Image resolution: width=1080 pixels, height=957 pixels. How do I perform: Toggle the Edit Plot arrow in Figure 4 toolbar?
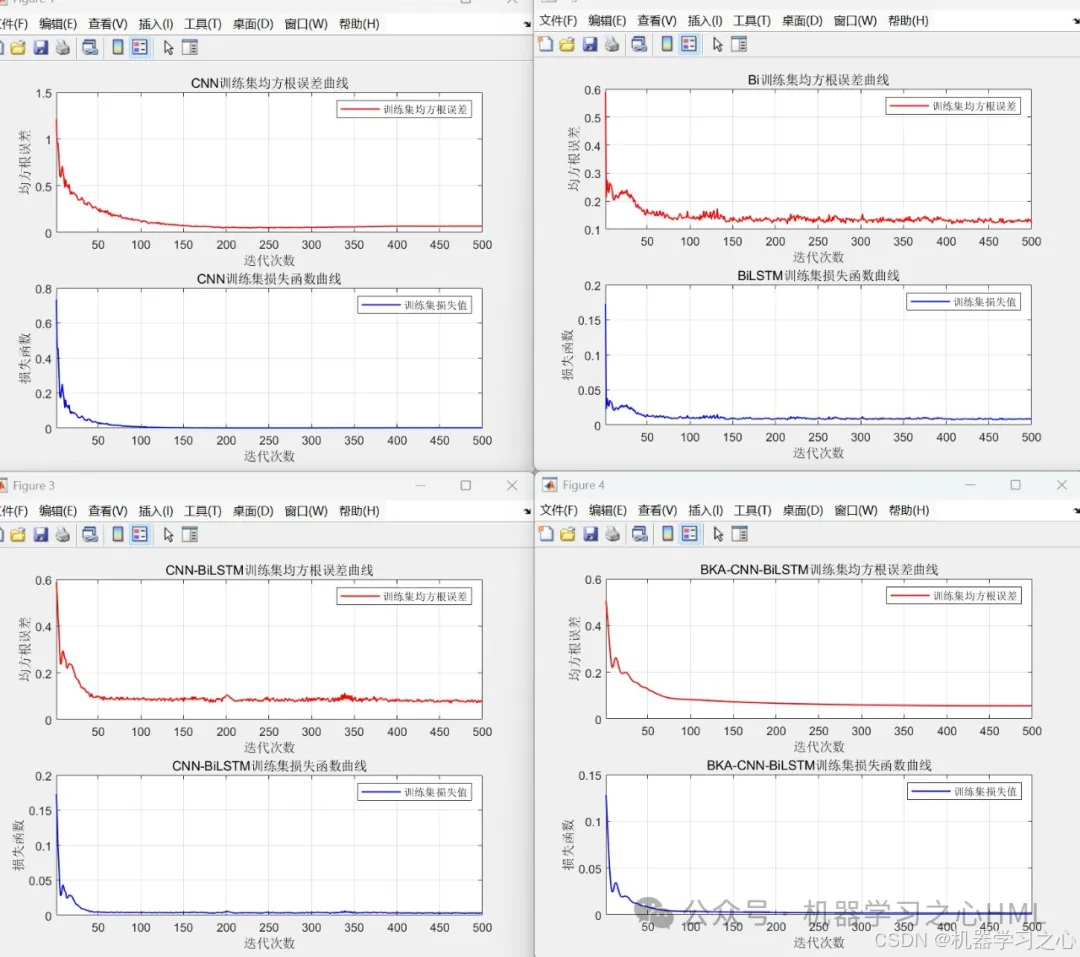click(717, 535)
